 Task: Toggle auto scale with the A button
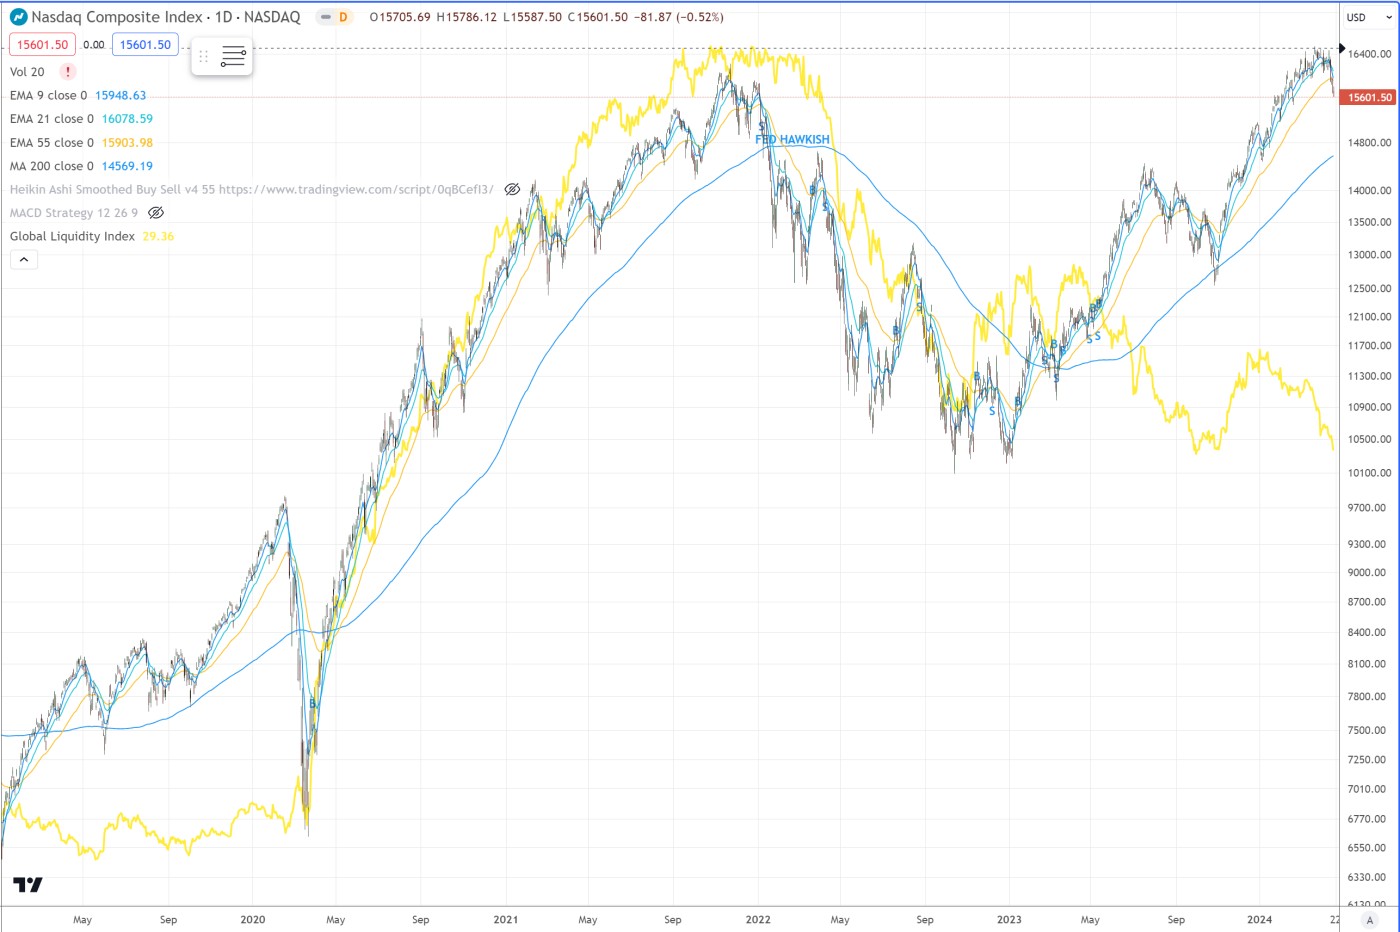point(1370,920)
